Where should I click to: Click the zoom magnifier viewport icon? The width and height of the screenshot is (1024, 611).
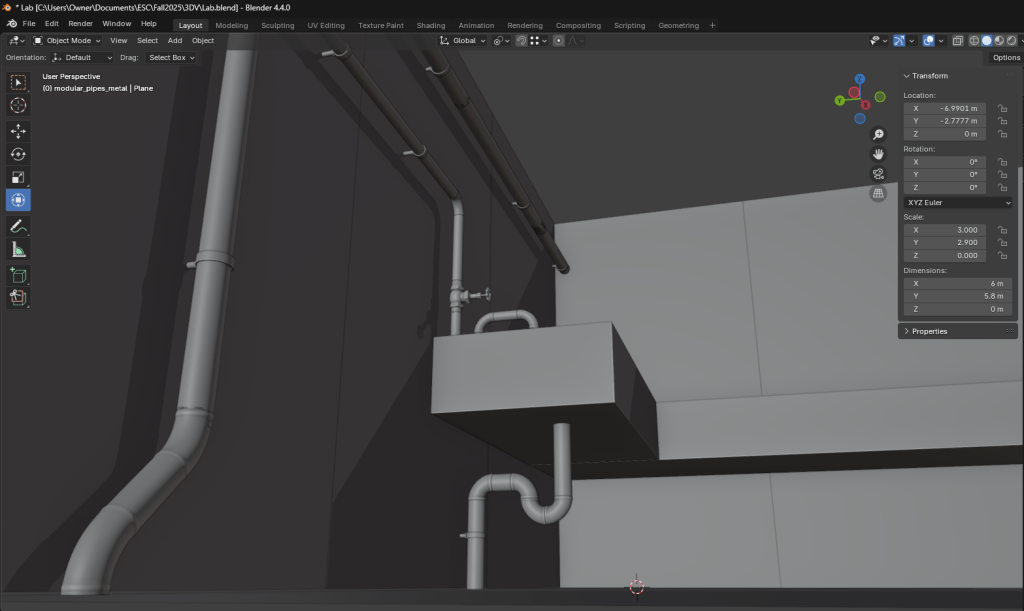click(x=878, y=134)
